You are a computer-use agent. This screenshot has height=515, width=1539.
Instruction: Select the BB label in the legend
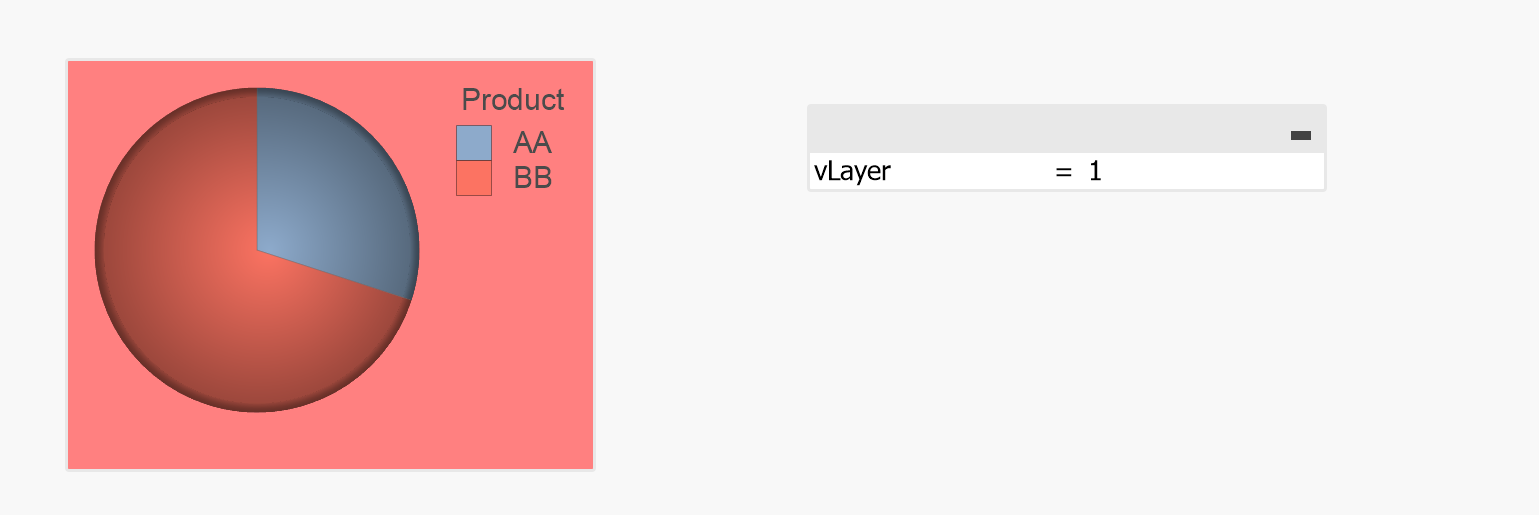click(532, 179)
